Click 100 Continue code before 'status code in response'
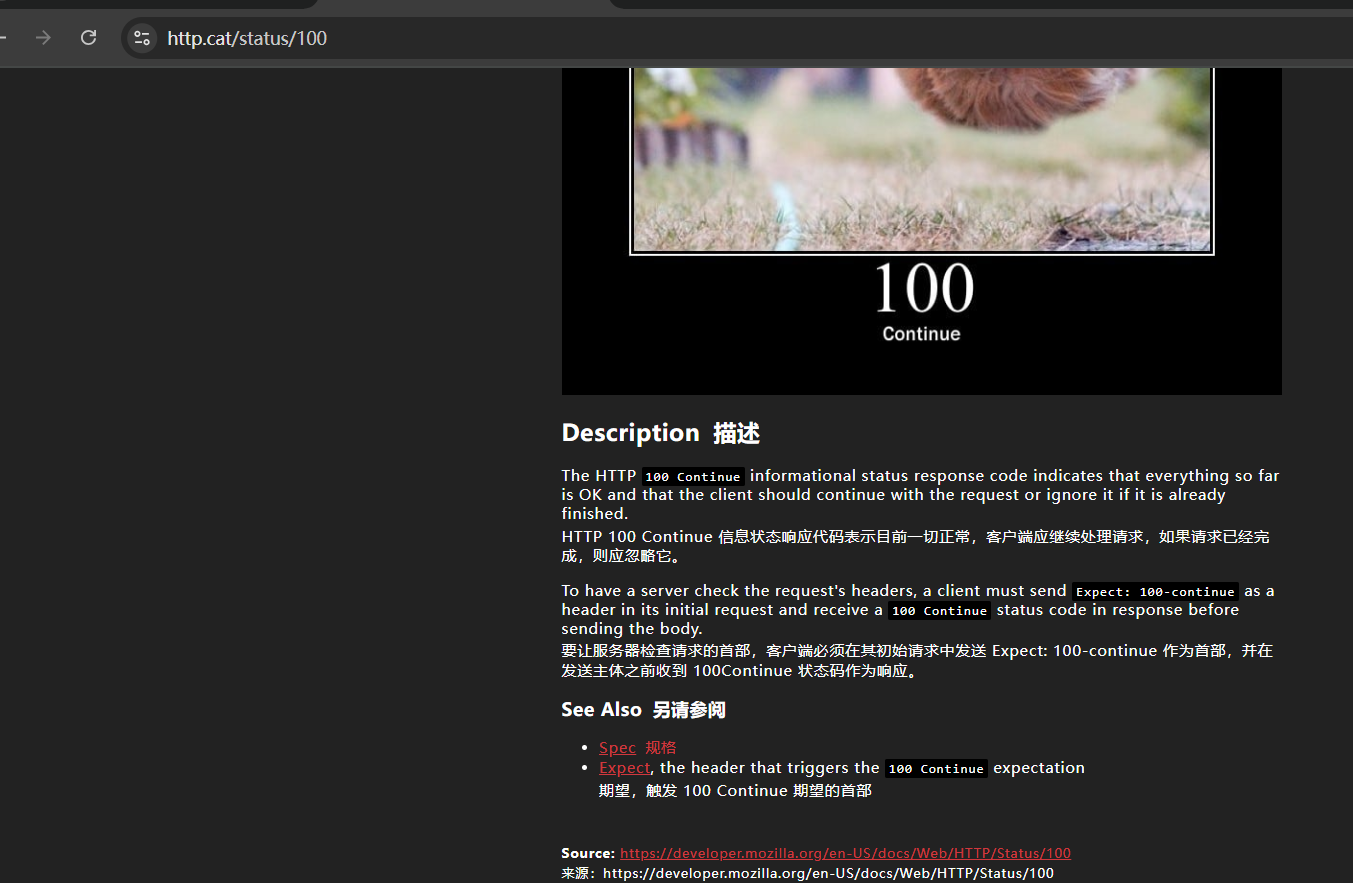The width and height of the screenshot is (1353, 883). pyautogui.click(x=939, y=611)
